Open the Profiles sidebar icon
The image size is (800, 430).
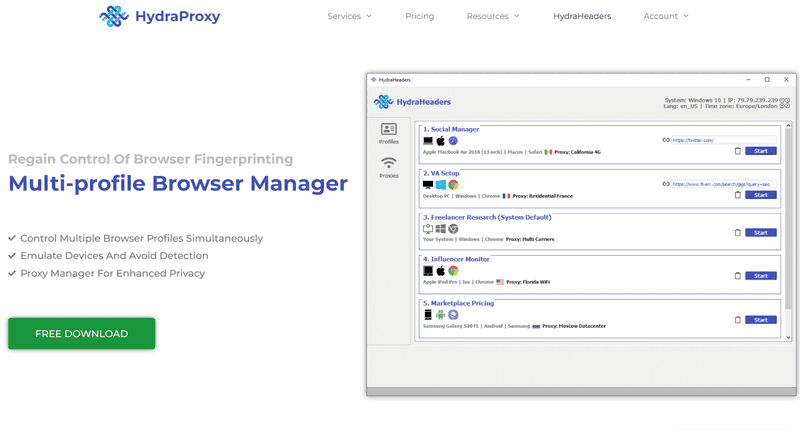click(389, 129)
